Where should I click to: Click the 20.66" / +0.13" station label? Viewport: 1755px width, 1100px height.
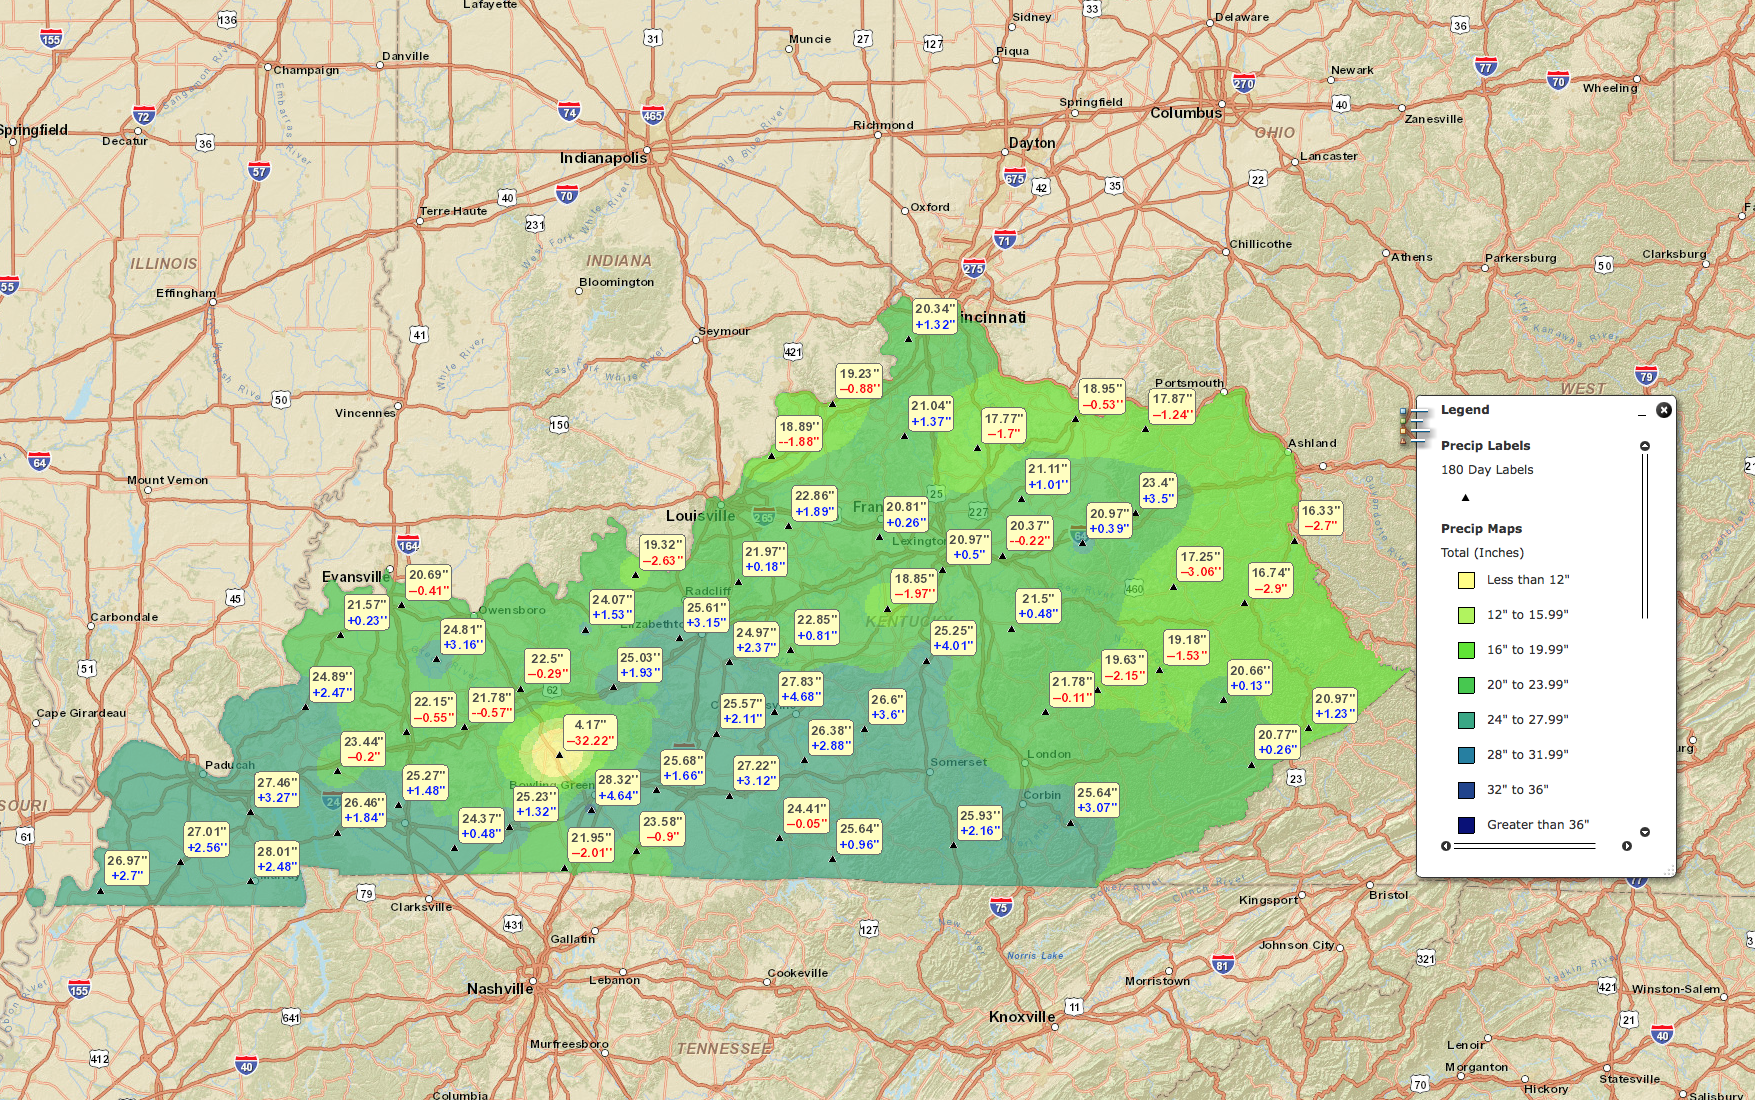click(x=1249, y=678)
